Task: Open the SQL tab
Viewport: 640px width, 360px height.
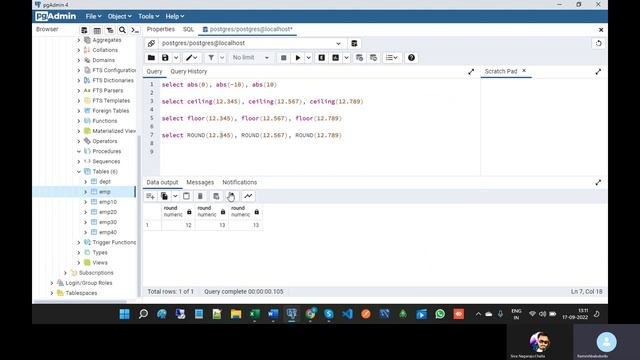Action: pyautogui.click(x=188, y=29)
